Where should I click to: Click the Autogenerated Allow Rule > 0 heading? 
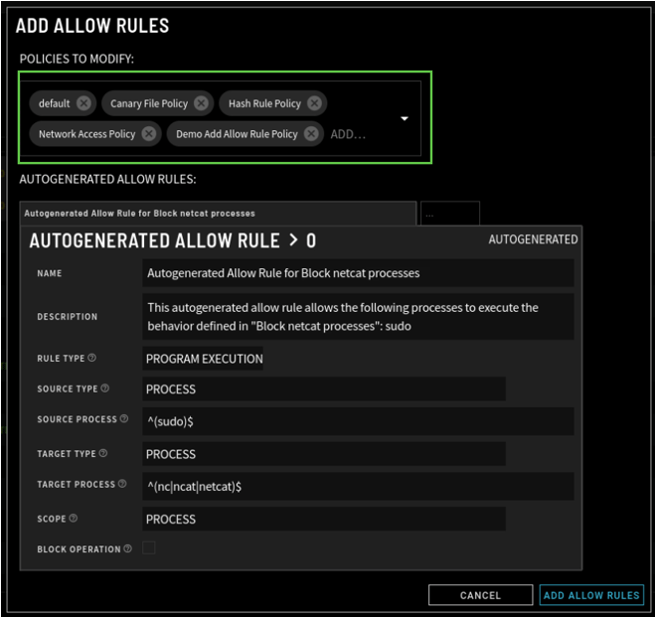point(173,241)
